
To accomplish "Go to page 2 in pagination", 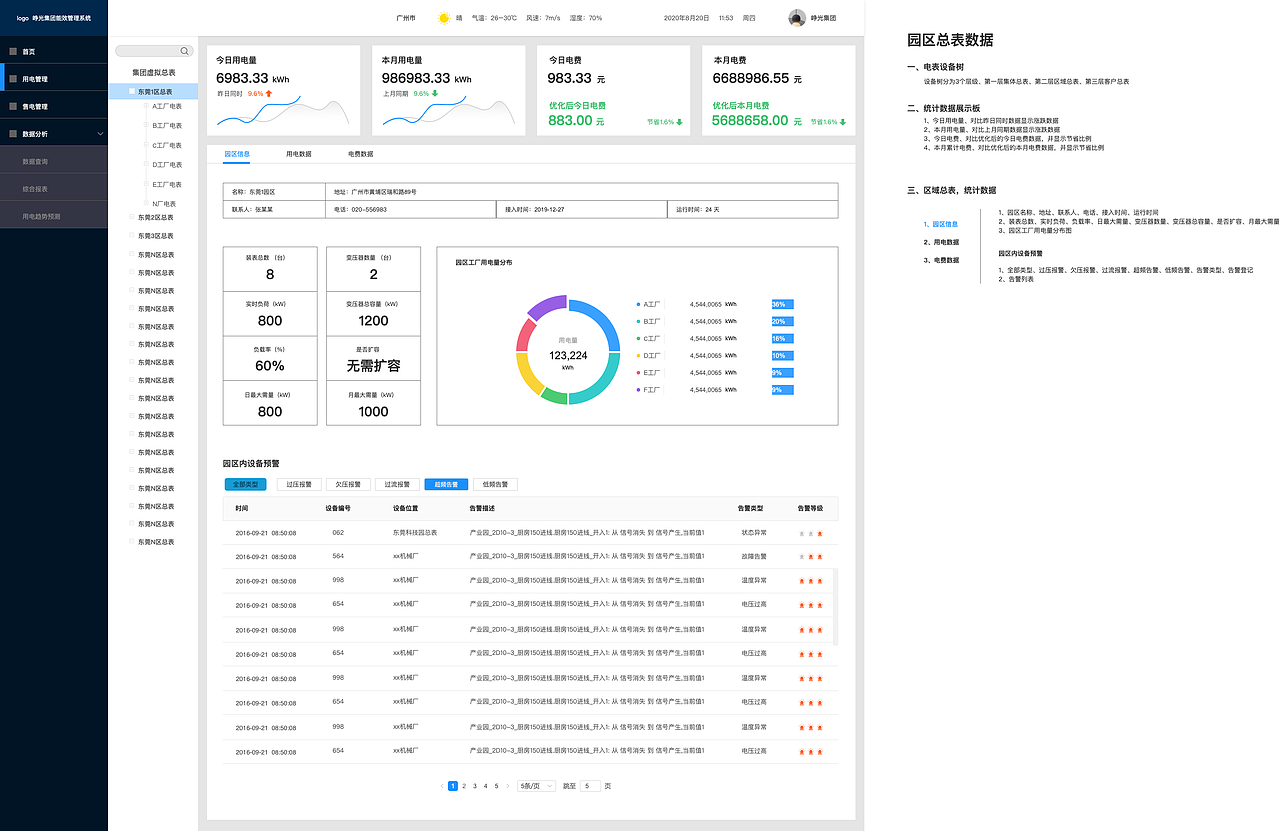I will (x=464, y=786).
